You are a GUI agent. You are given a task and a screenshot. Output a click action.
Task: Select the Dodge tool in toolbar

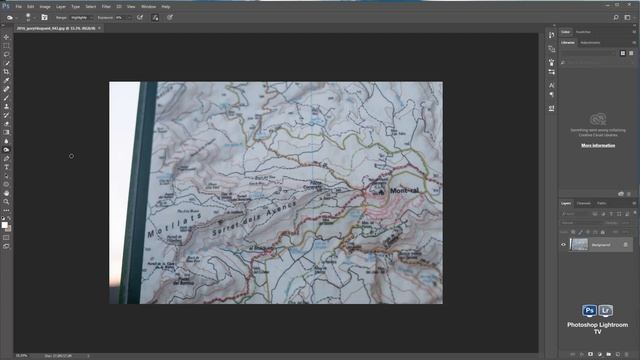pos(6,150)
